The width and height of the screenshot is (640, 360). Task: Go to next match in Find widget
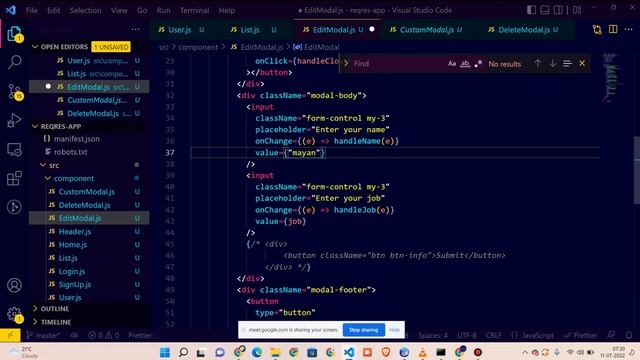(552, 64)
